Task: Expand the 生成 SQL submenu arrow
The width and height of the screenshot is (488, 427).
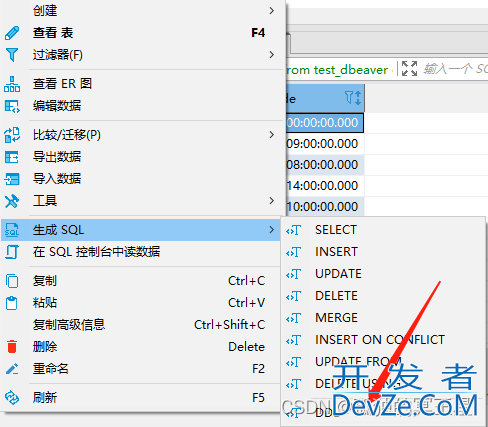Action: pyautogui.click(x=272, y=230)
